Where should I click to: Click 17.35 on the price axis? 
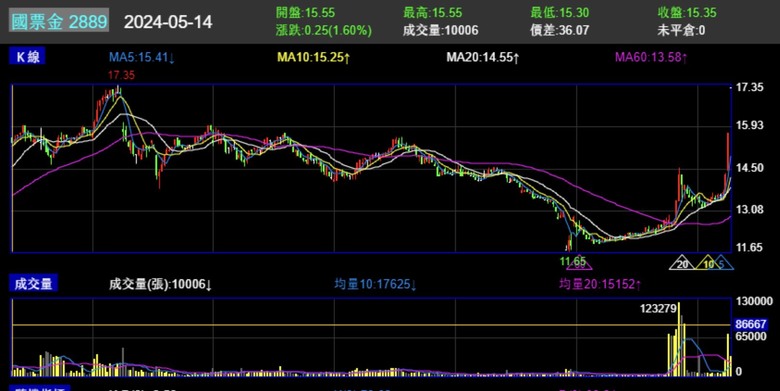tap(750, 88)
